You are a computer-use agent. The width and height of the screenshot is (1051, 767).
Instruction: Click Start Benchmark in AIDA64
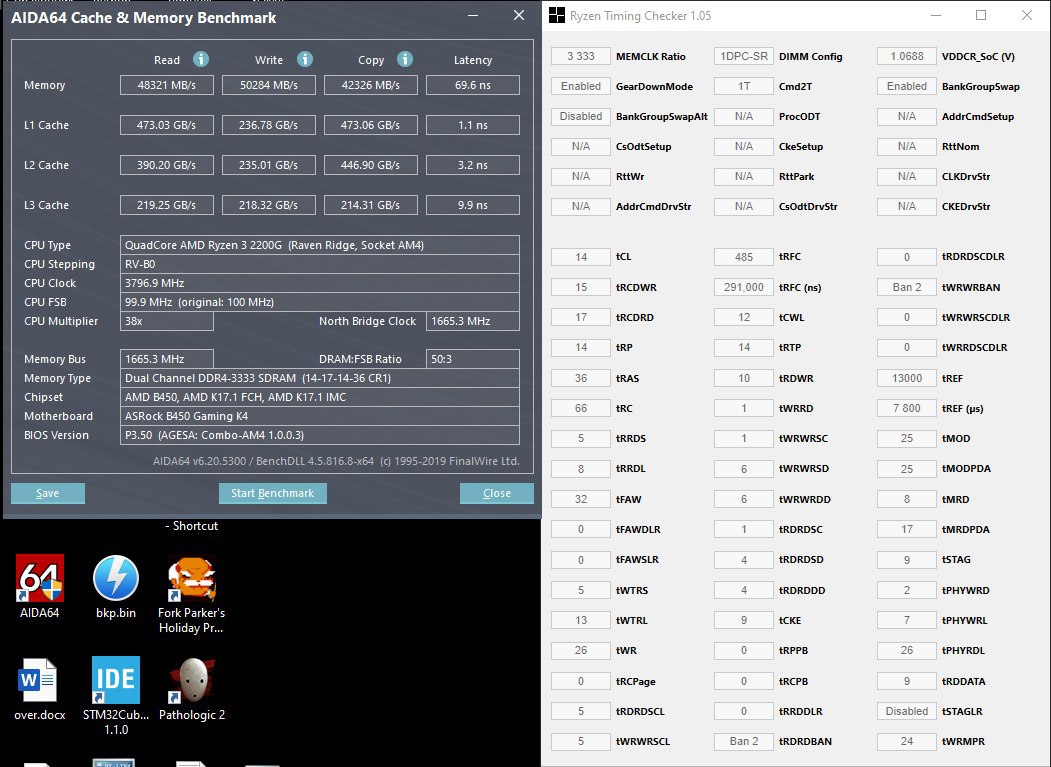click(x=273, y=493)
